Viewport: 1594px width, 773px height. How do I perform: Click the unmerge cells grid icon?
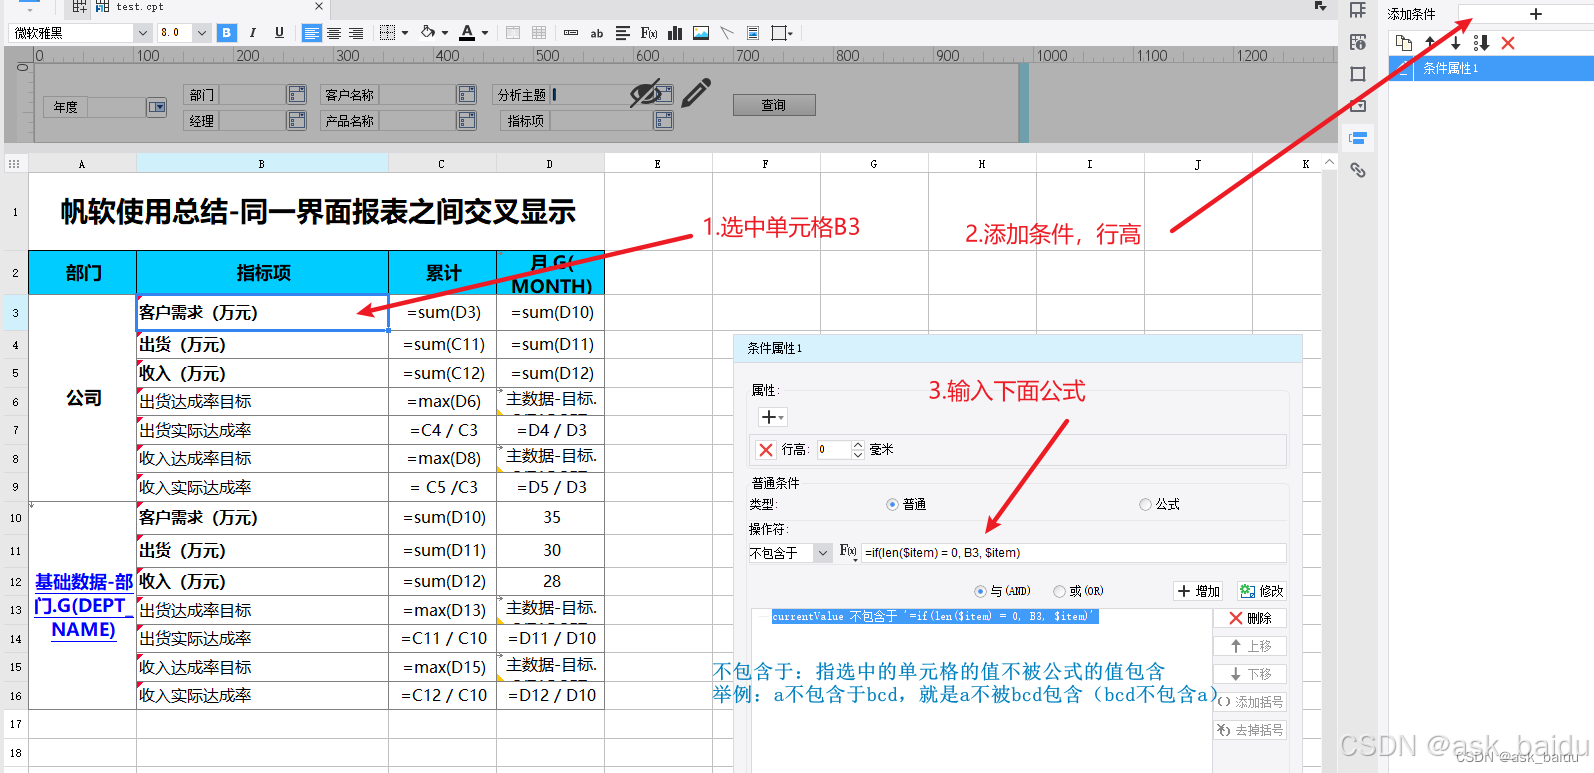coord(539,33)
